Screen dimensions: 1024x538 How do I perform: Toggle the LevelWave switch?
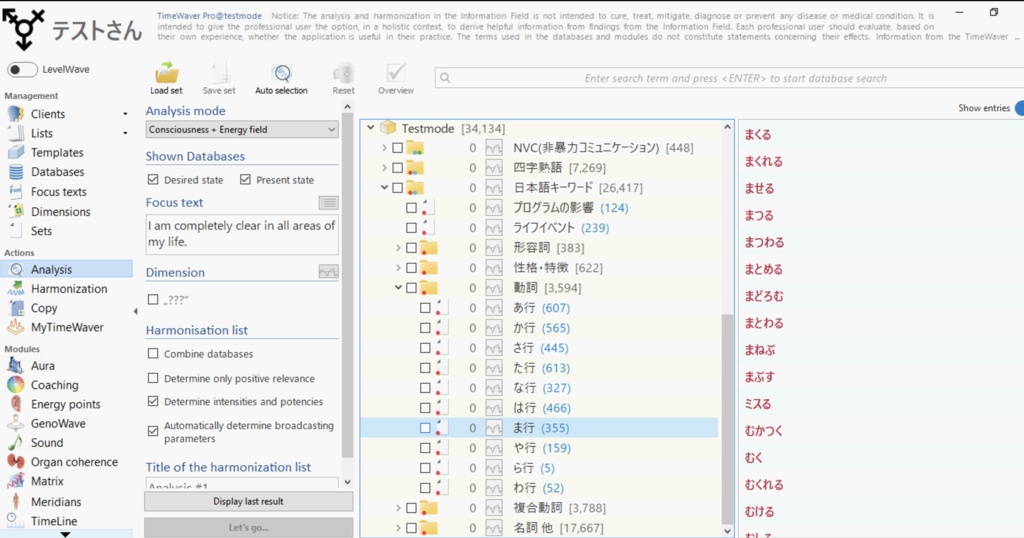[22, 69]
